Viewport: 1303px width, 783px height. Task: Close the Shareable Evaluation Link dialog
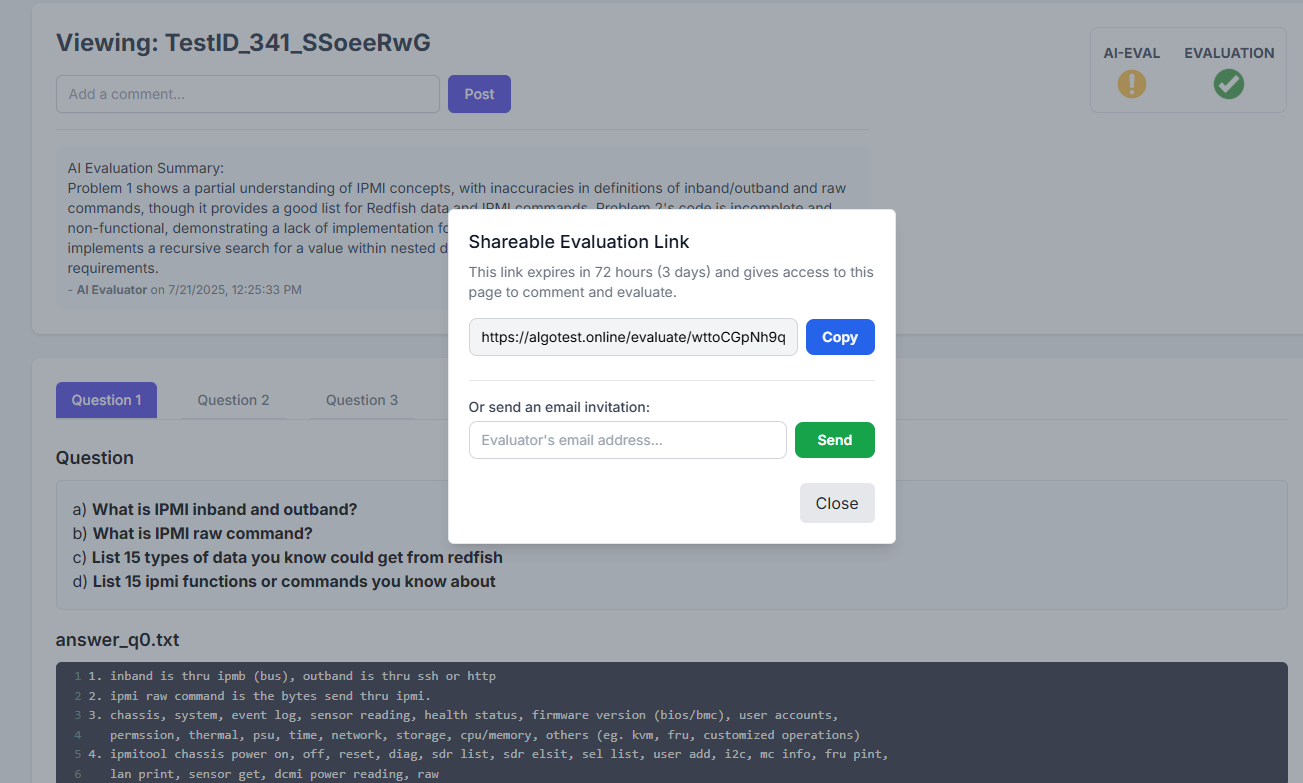837,503
